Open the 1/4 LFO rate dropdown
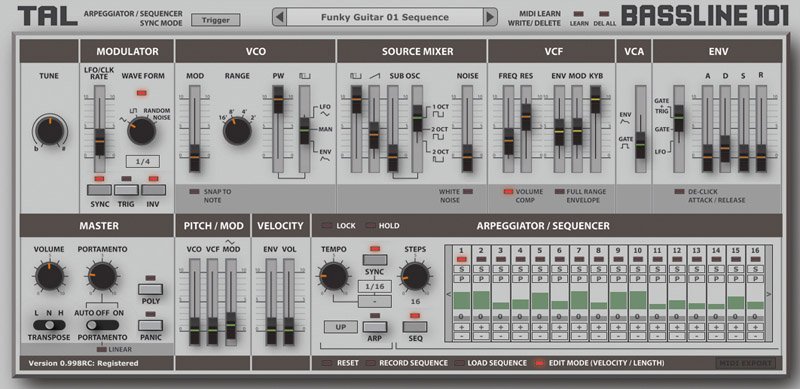The height and width of the screenshot is (389, 800). 143,161
